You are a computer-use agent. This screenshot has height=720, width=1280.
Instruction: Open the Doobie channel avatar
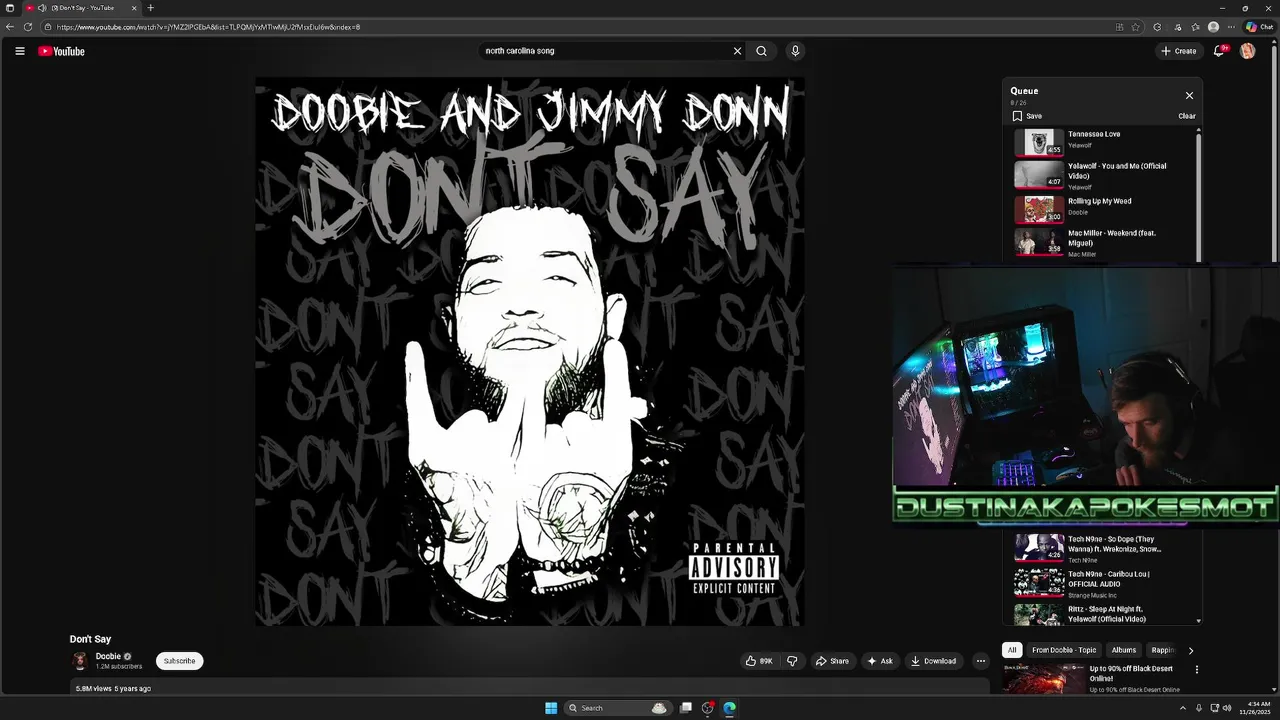tap(80, 661)
